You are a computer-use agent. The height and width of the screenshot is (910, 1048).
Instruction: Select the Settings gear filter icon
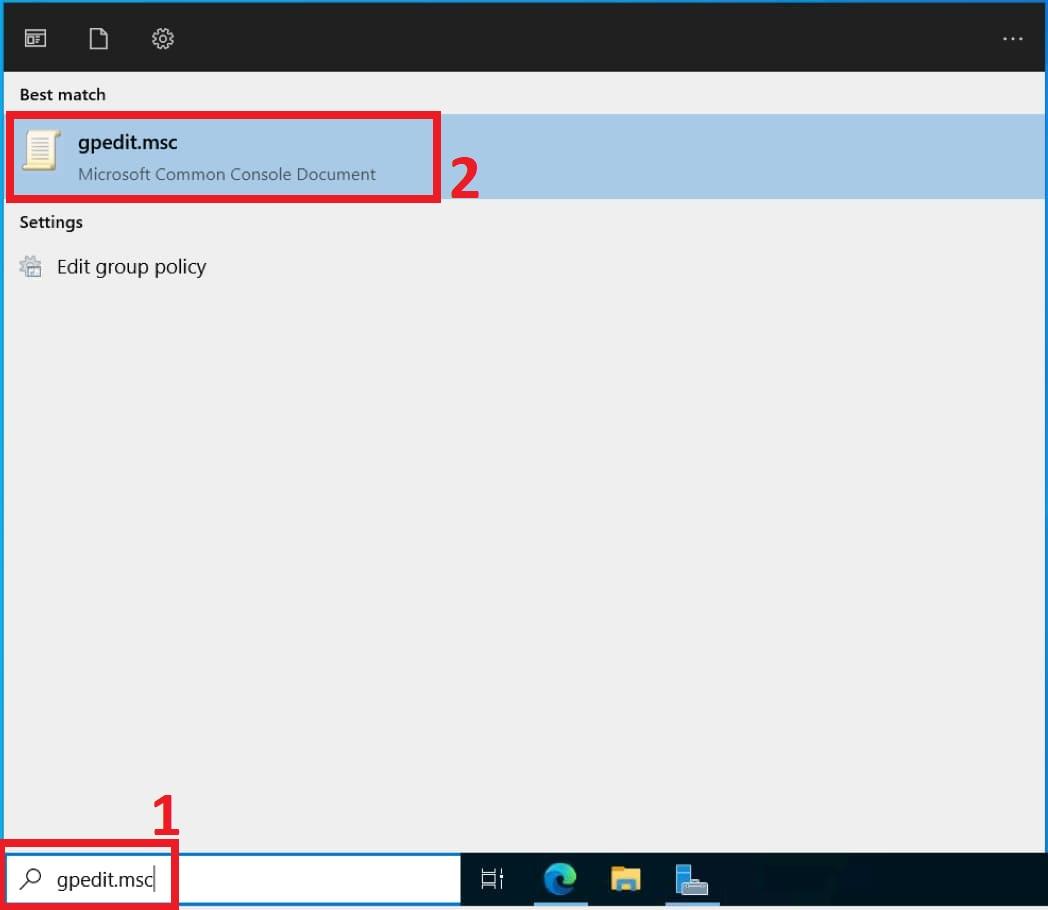[163, 39]
